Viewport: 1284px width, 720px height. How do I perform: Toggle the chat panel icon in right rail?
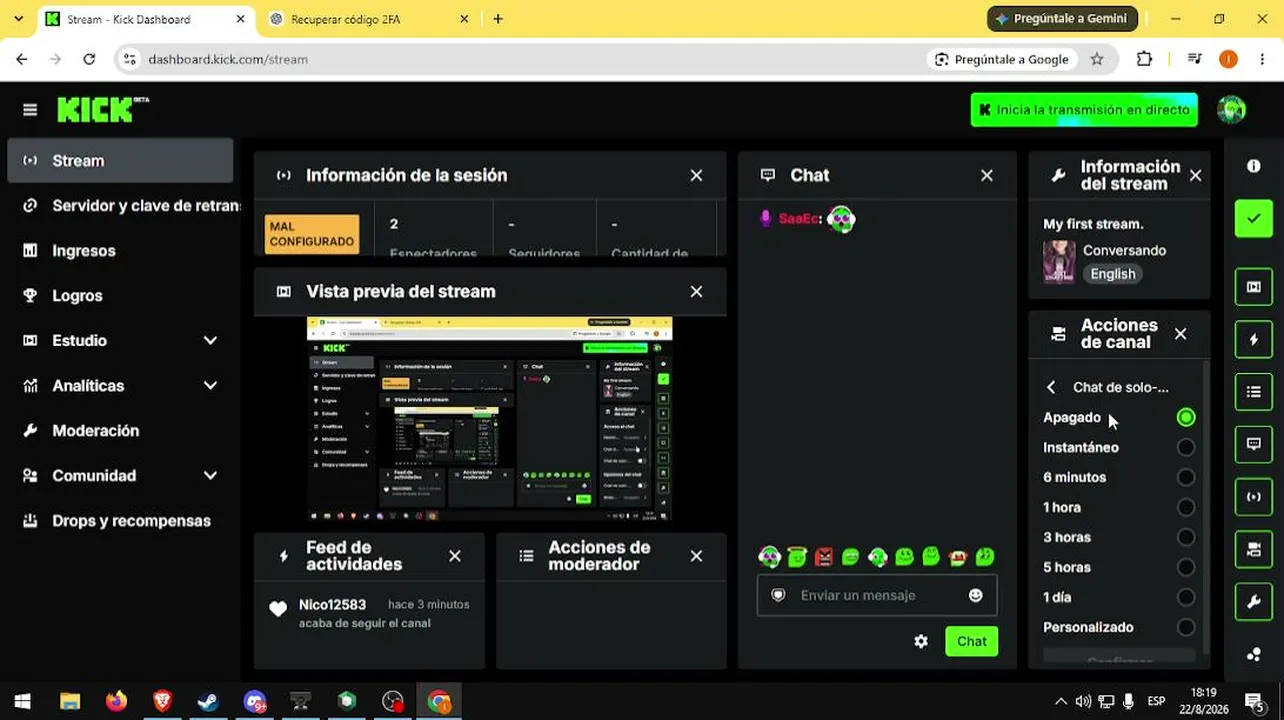1254,444
